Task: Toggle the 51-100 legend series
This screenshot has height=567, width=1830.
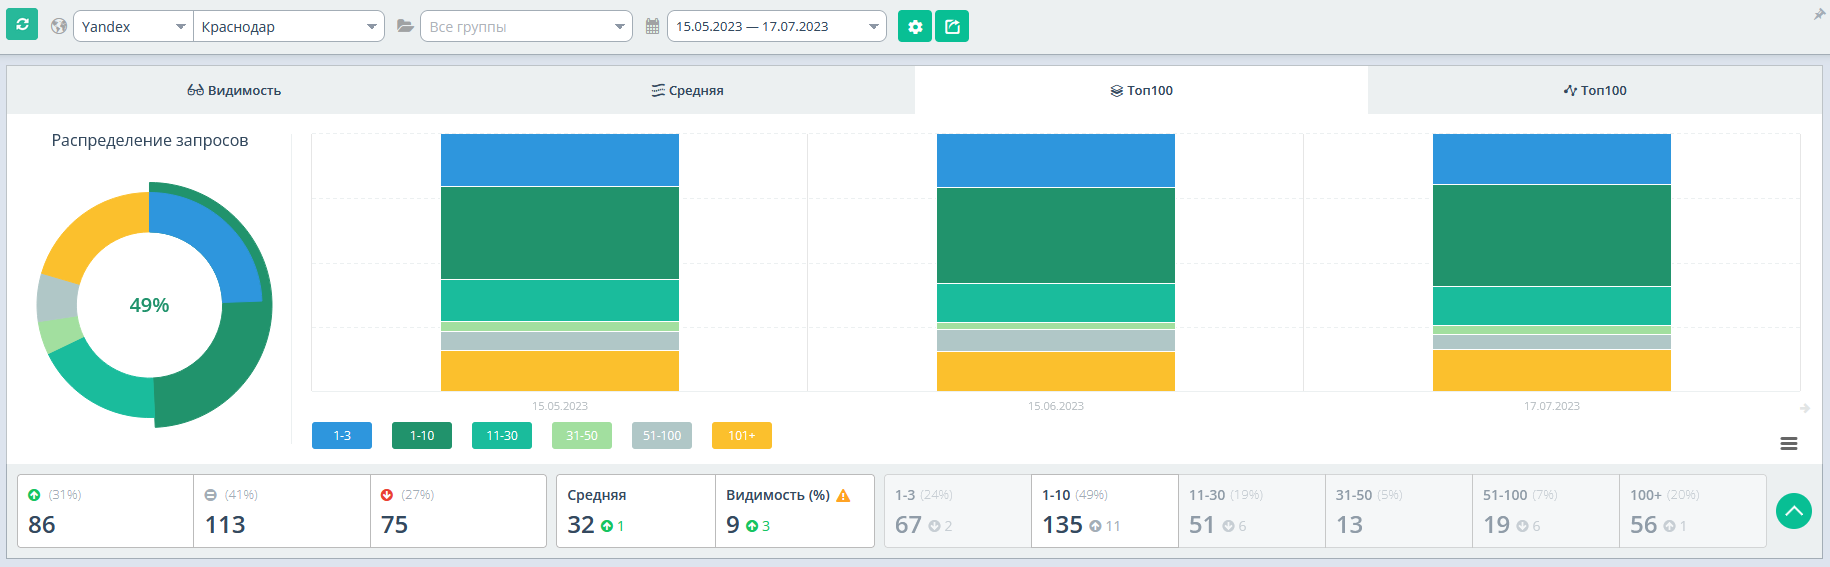Action: 662,435
